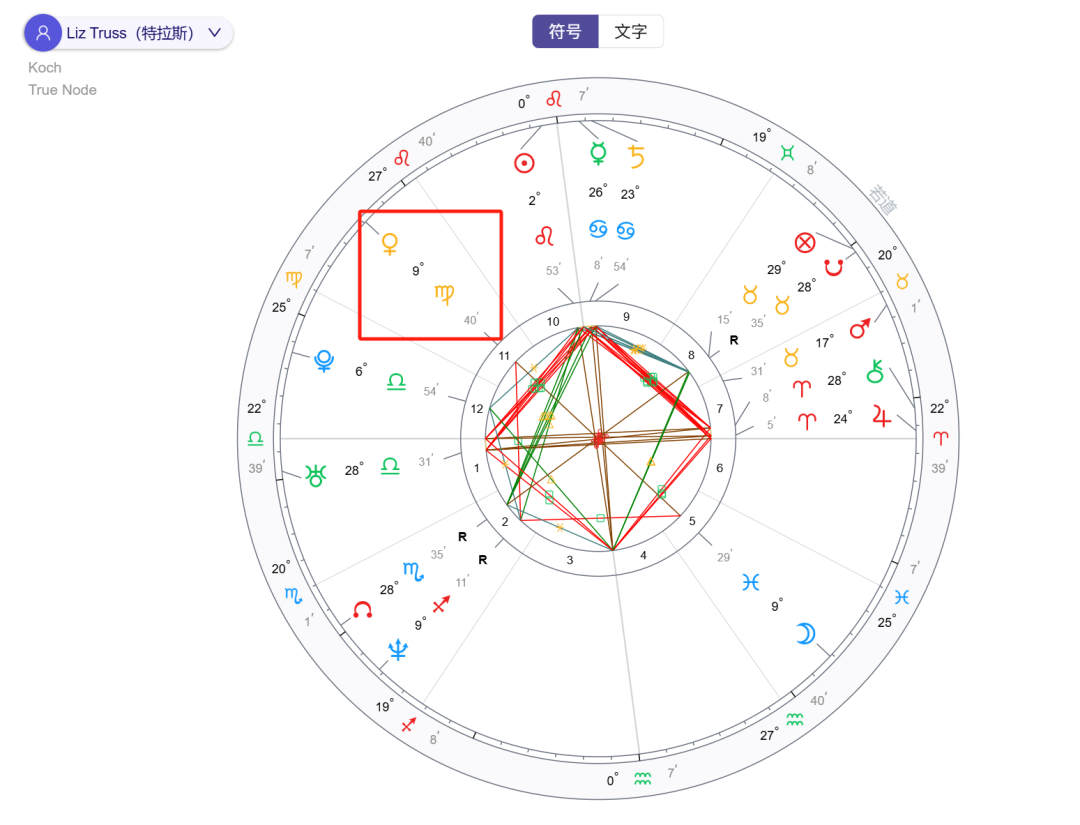Click the True Node setting label
The height and width of the screenshot is (825, 1080).
tap(62, 90)
